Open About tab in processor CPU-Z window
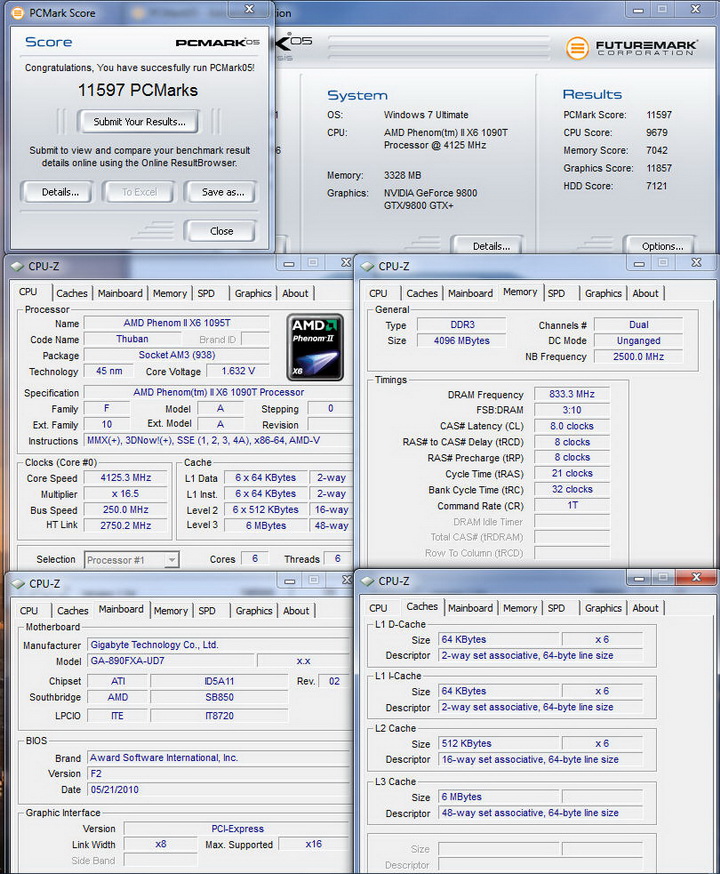The width and height of the screenshot is (720, 874). pos(295,293)
